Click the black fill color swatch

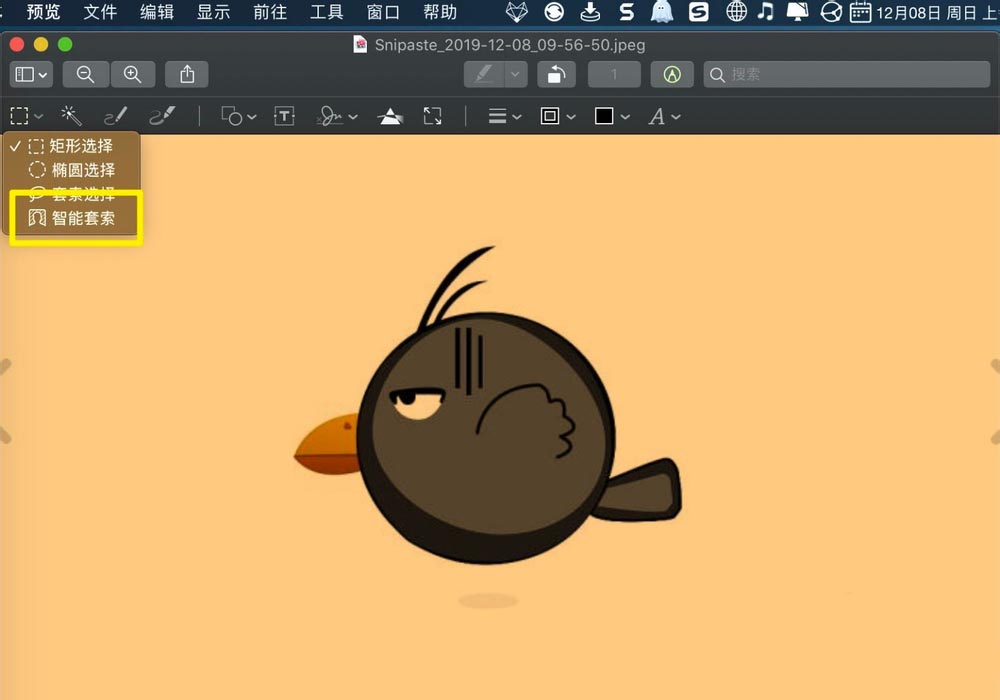click(x=604, y=116)
